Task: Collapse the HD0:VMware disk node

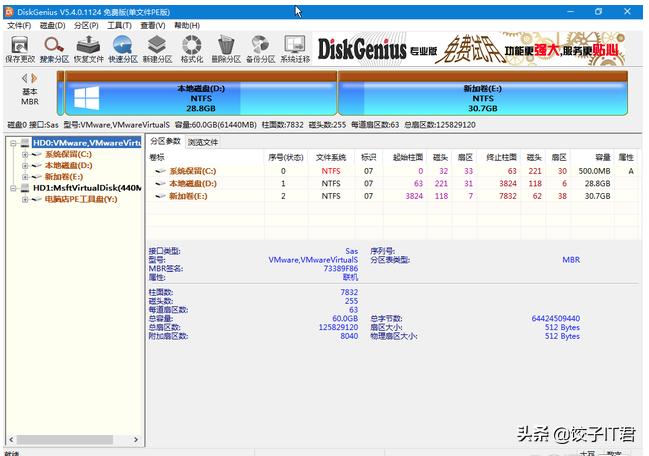Action: coord(13,143)
